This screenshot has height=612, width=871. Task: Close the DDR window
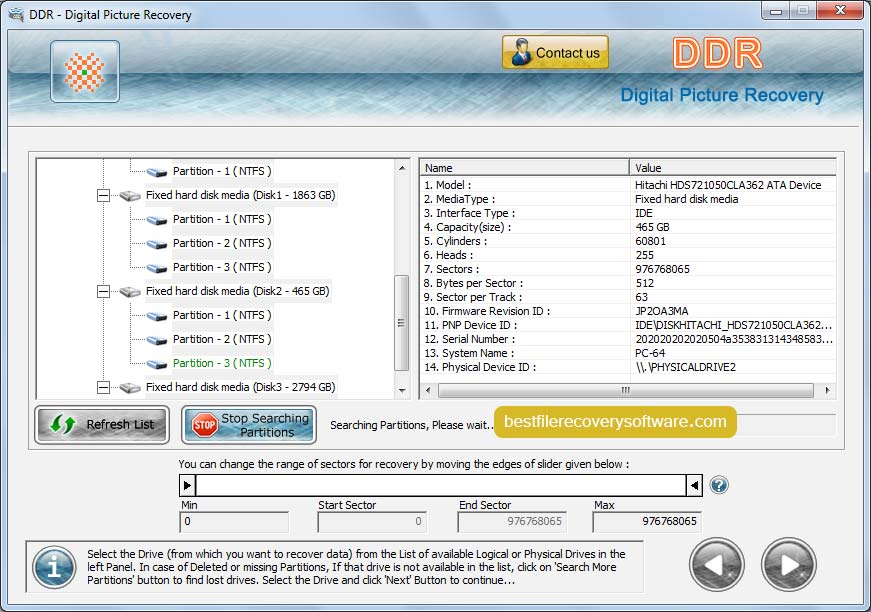point(841,11)
